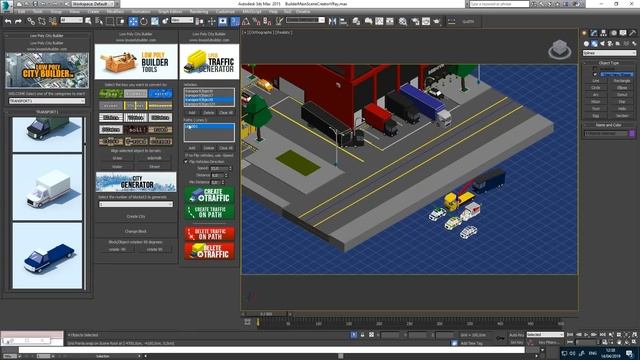Toggle the Percent Snap button

pyautogui.click(x=256, y=21)
